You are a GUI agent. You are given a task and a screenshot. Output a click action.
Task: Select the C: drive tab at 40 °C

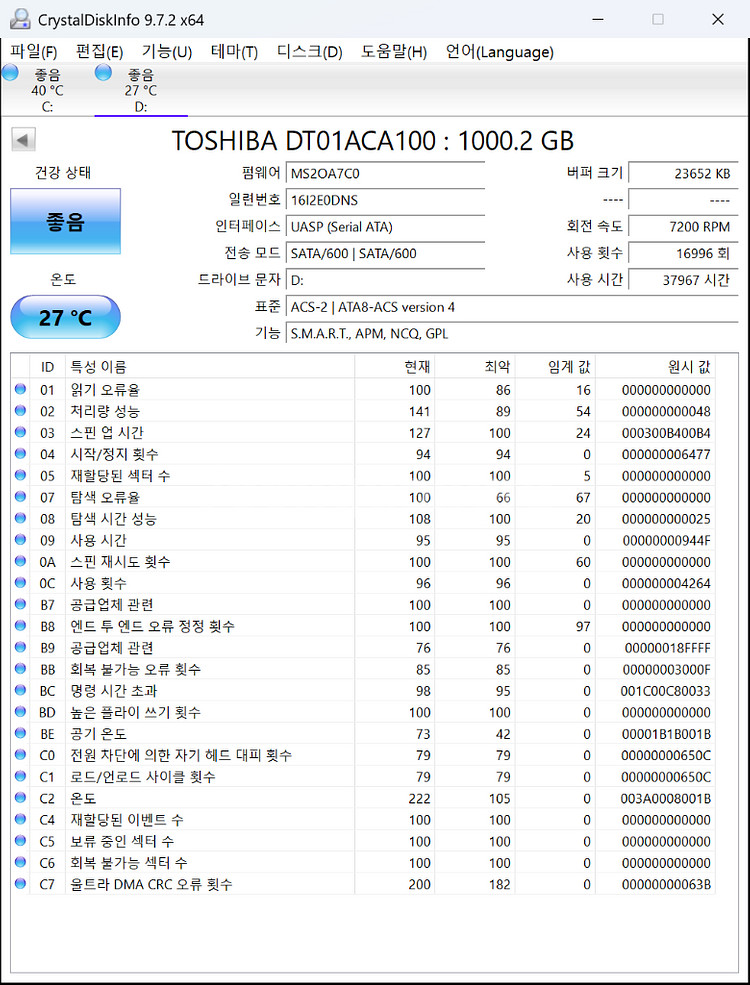coord(47,90)
